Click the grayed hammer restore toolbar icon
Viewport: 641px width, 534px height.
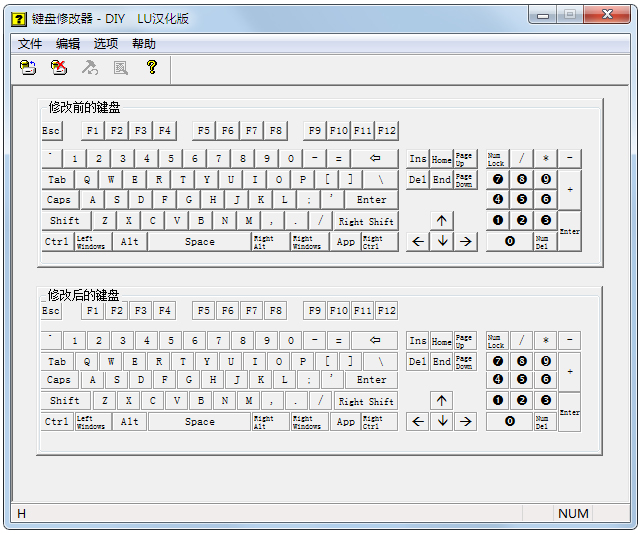(x=90, y=67)
